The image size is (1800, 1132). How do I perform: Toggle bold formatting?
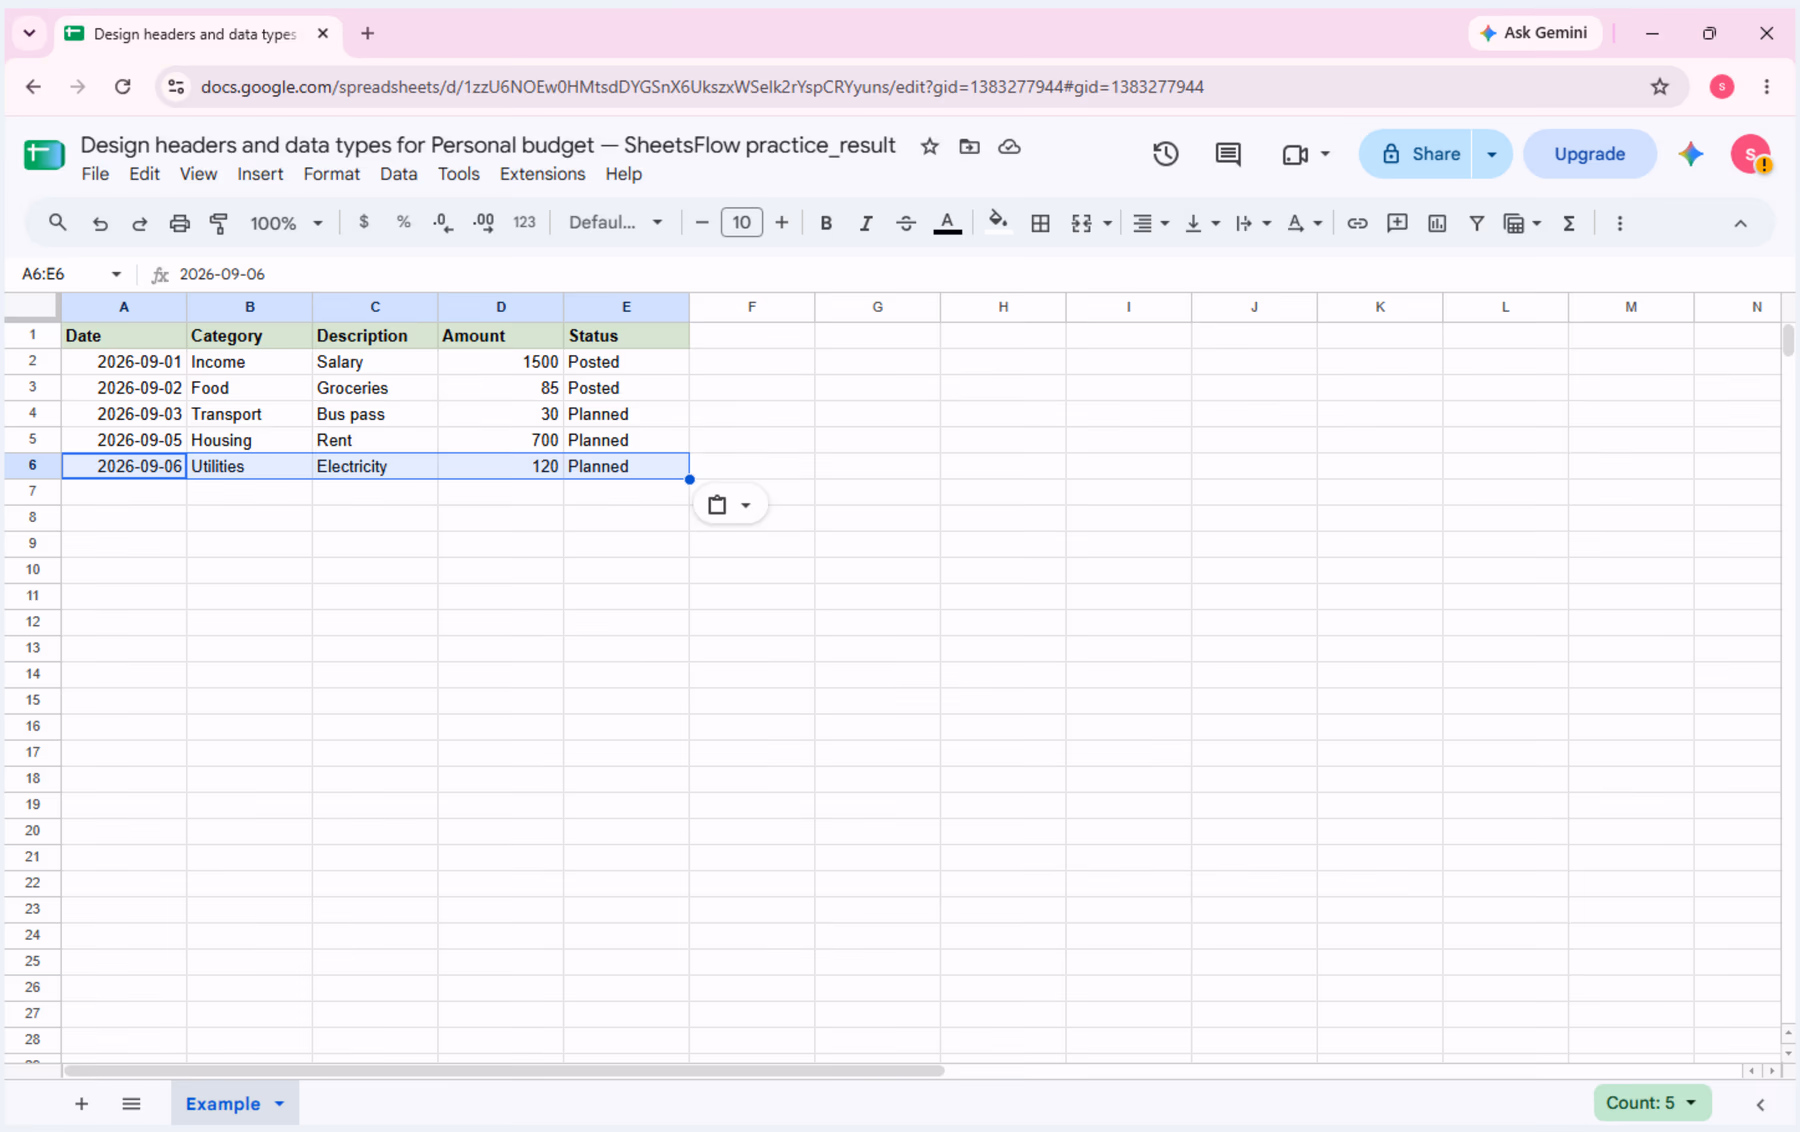coord(826,223)
